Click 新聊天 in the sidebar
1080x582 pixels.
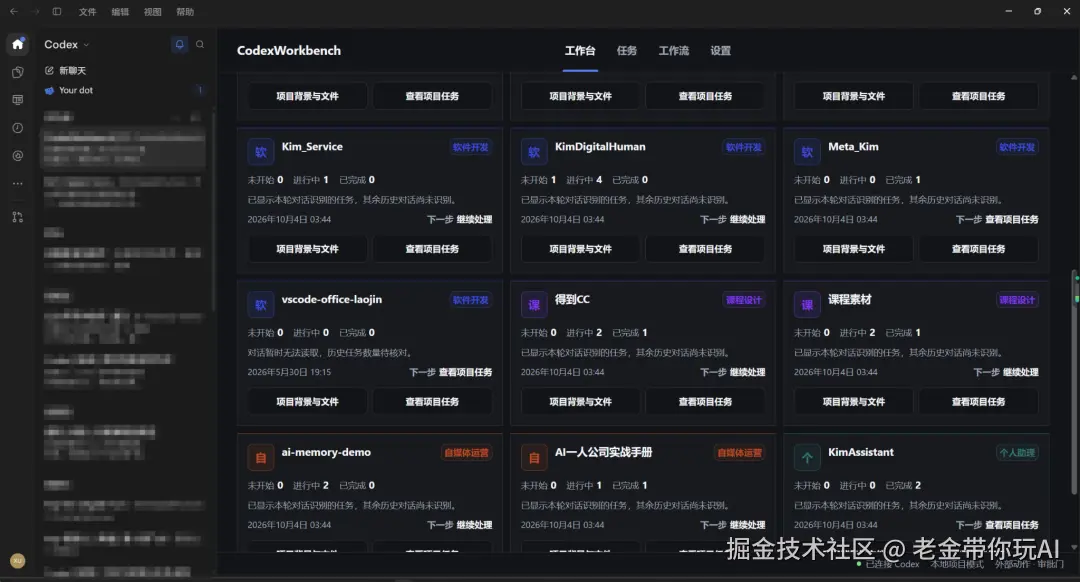(72, 70)
